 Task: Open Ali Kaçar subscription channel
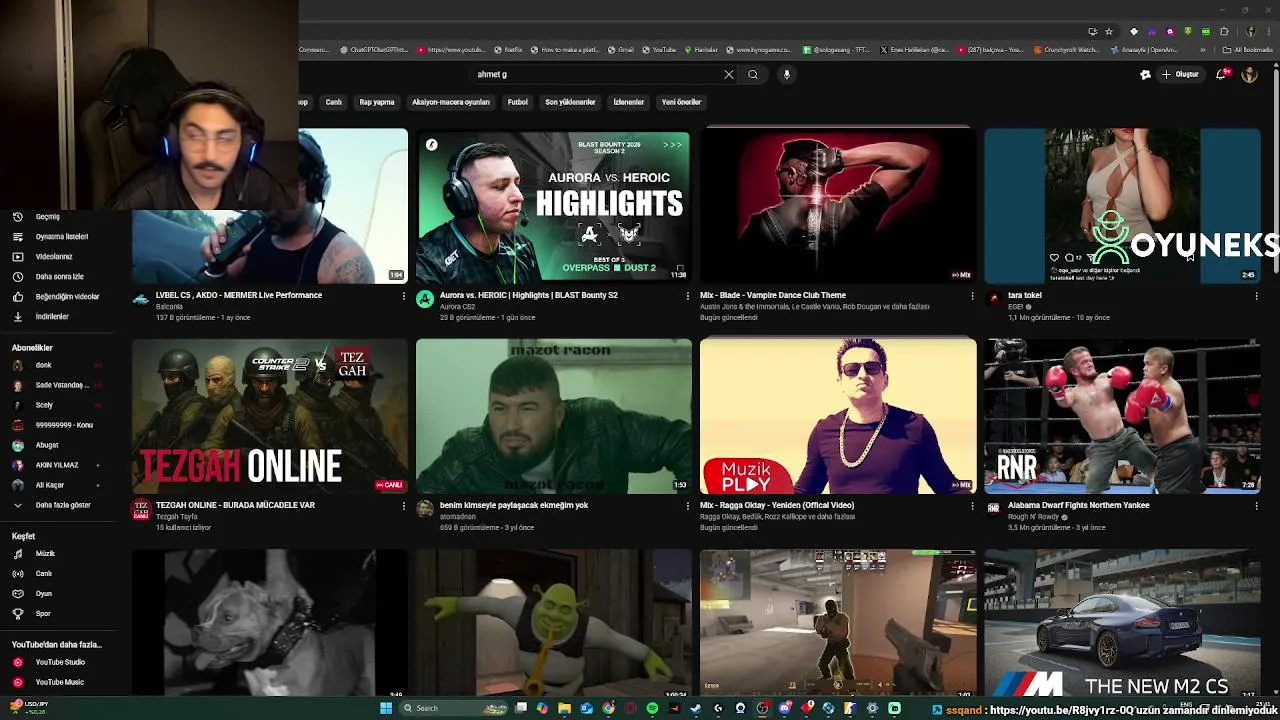click(x=49, y=485)
